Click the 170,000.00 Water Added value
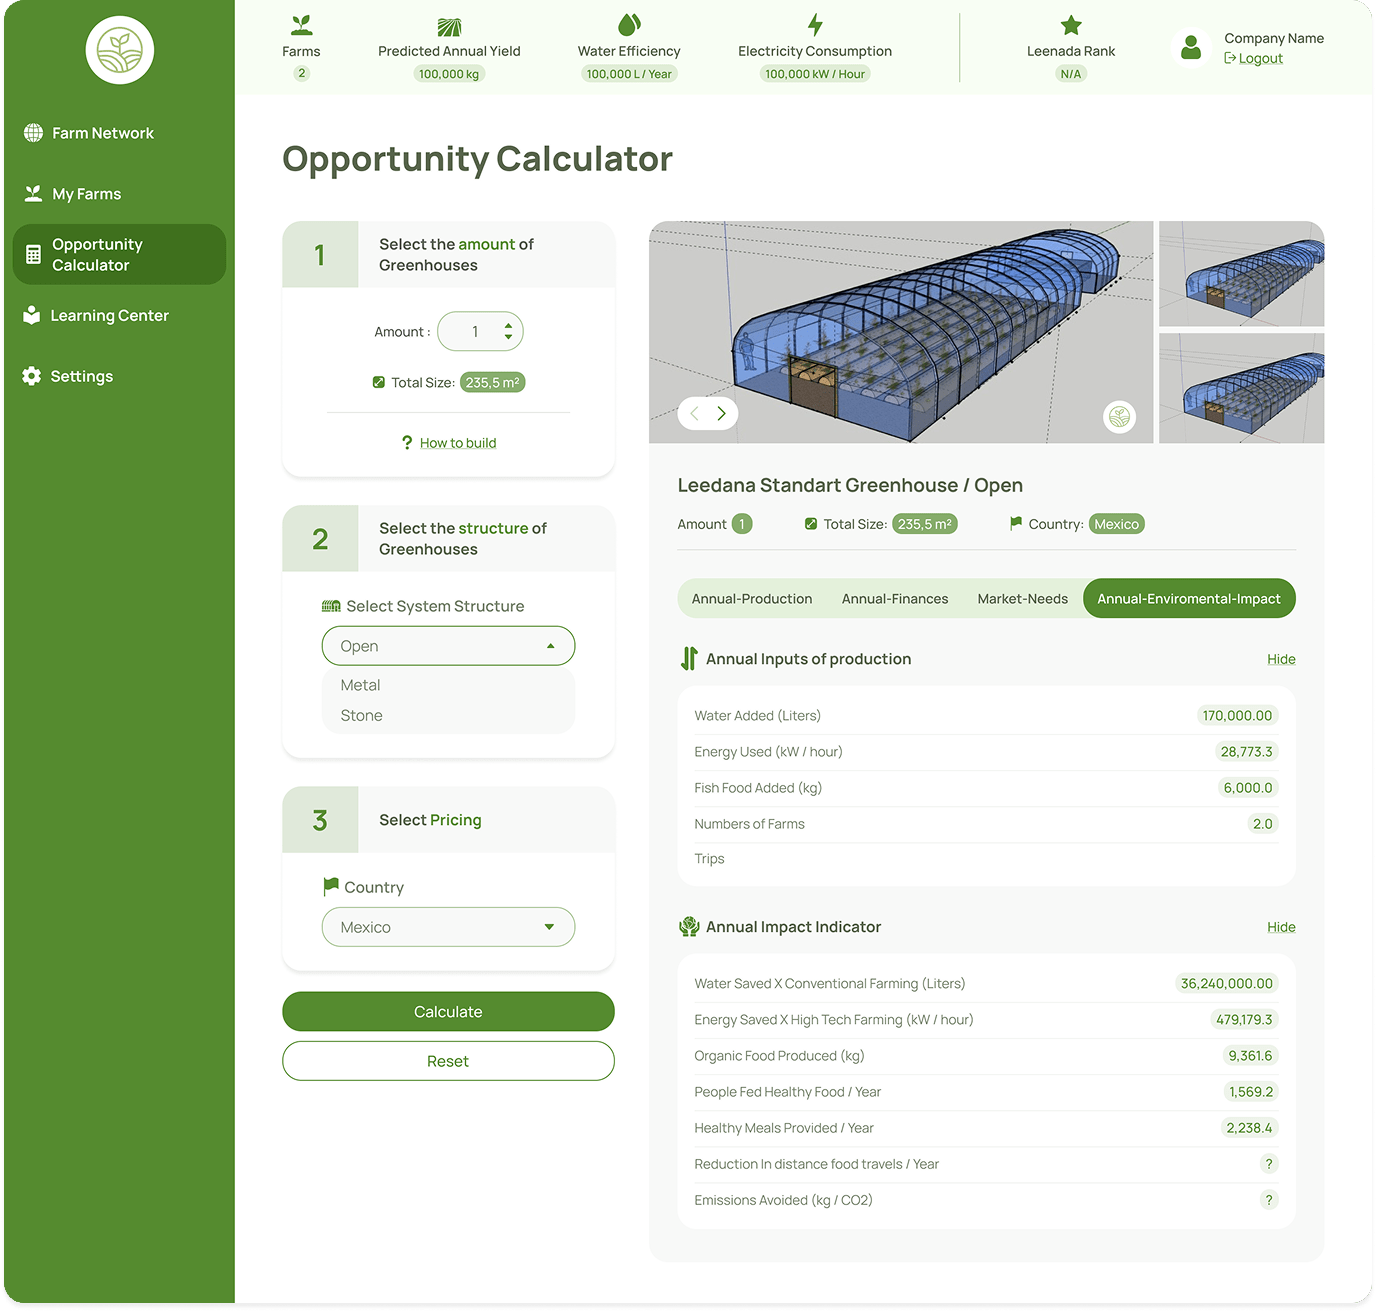Screen dimensions: 1376x1311 1237,715
